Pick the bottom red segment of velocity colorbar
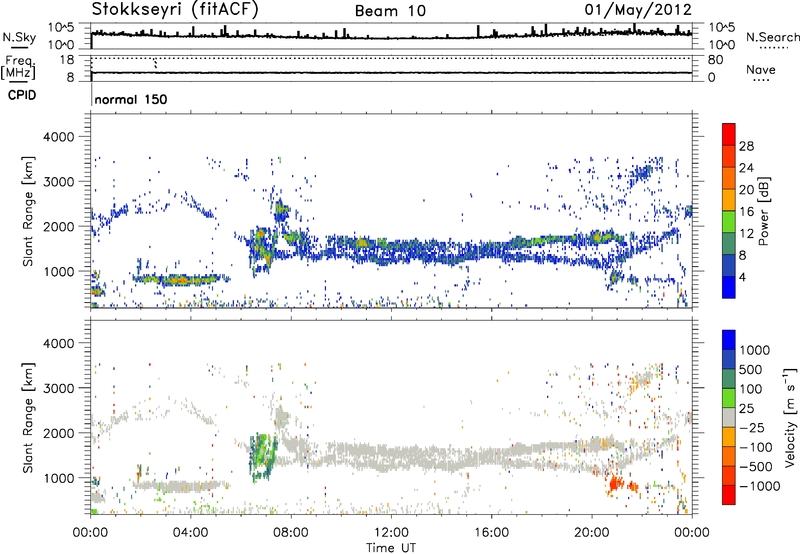The image size is (800, 554). point(729,494)
